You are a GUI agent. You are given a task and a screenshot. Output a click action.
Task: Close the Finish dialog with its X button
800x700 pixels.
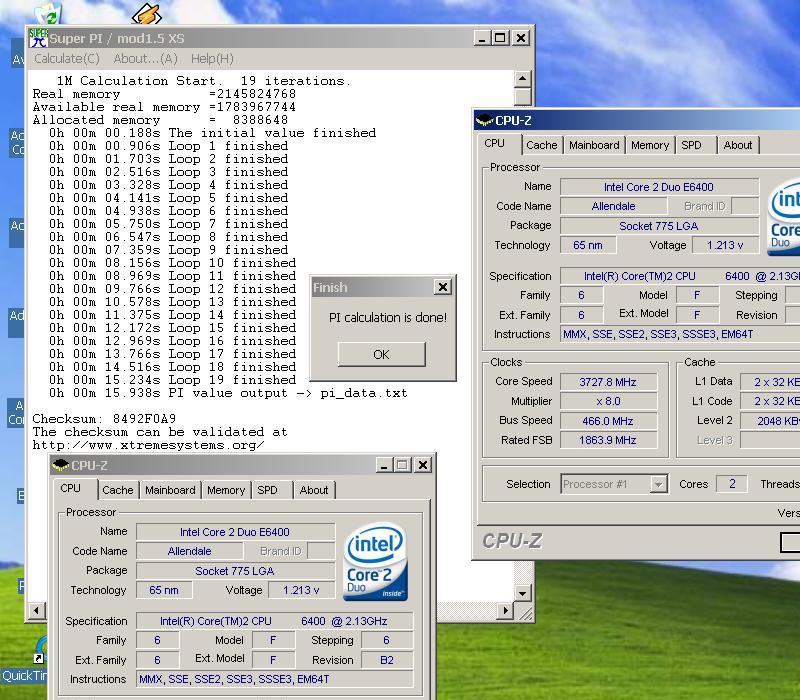443,287
